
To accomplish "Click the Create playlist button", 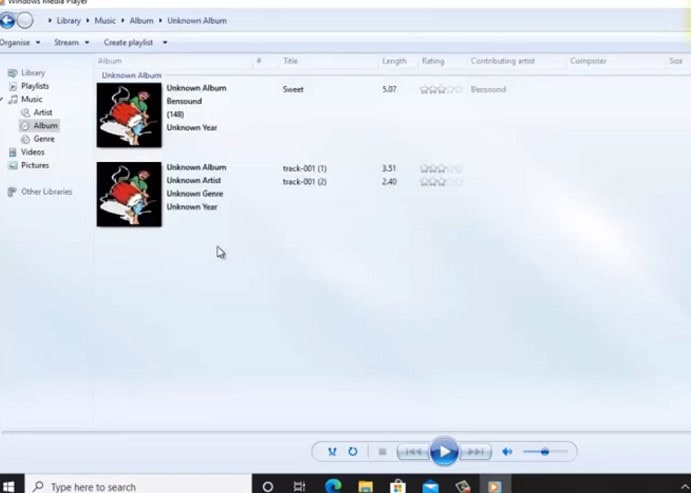I will click(x=128, y=42).
